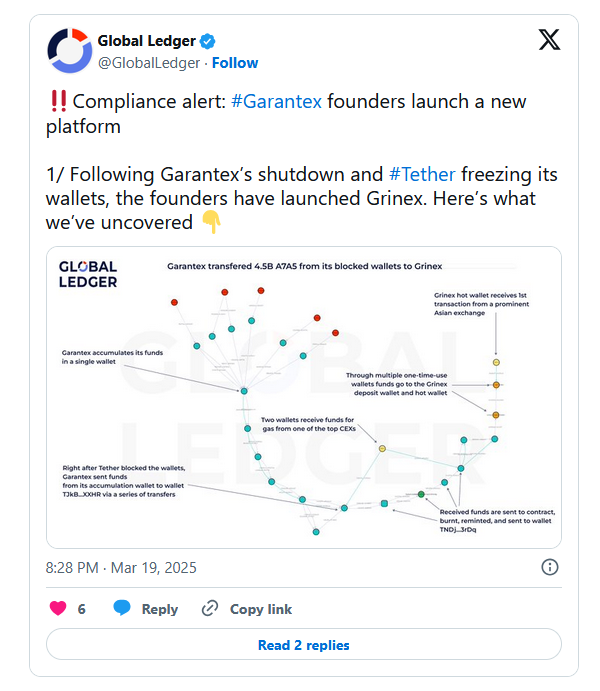Image resolution: width=600 pixels, height=691 pixels.
Task: Open the Global Ledger profile avatar
Action: click(x=70, y=51)
